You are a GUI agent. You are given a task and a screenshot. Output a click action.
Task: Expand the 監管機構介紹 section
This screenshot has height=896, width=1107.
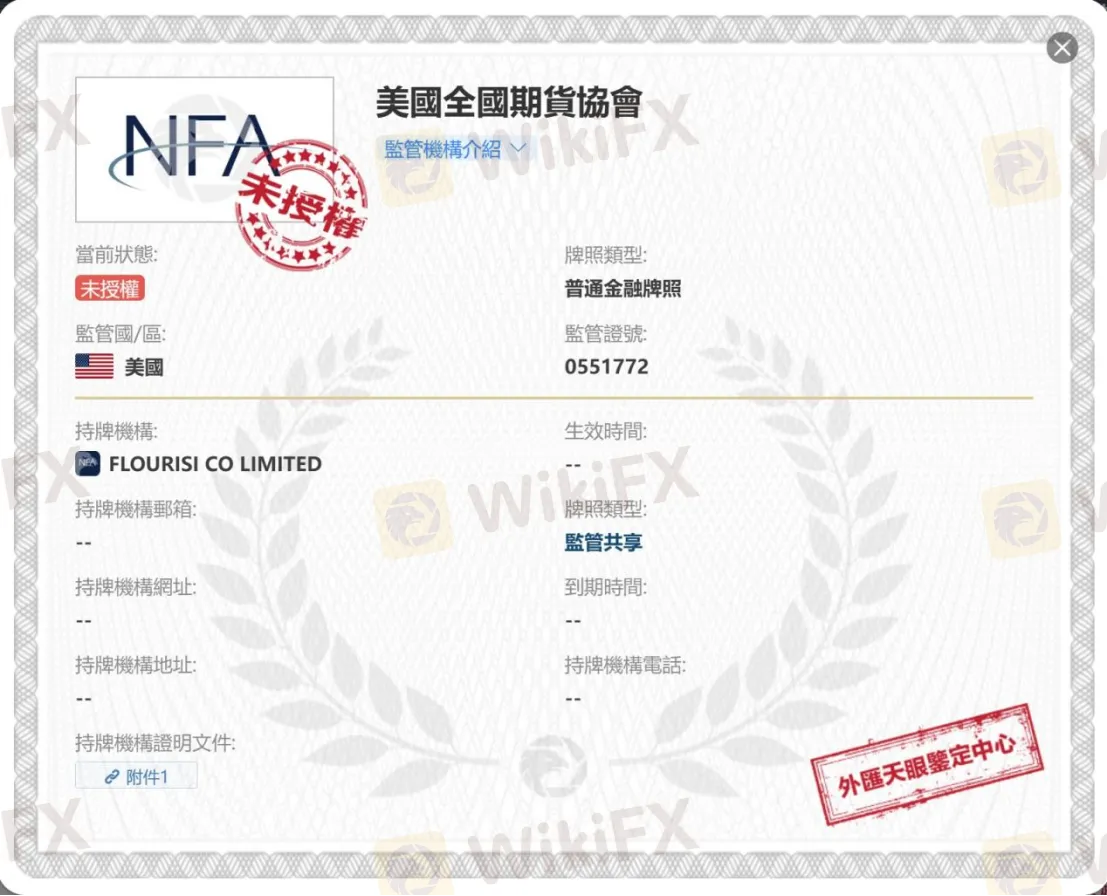pos(455,149)
